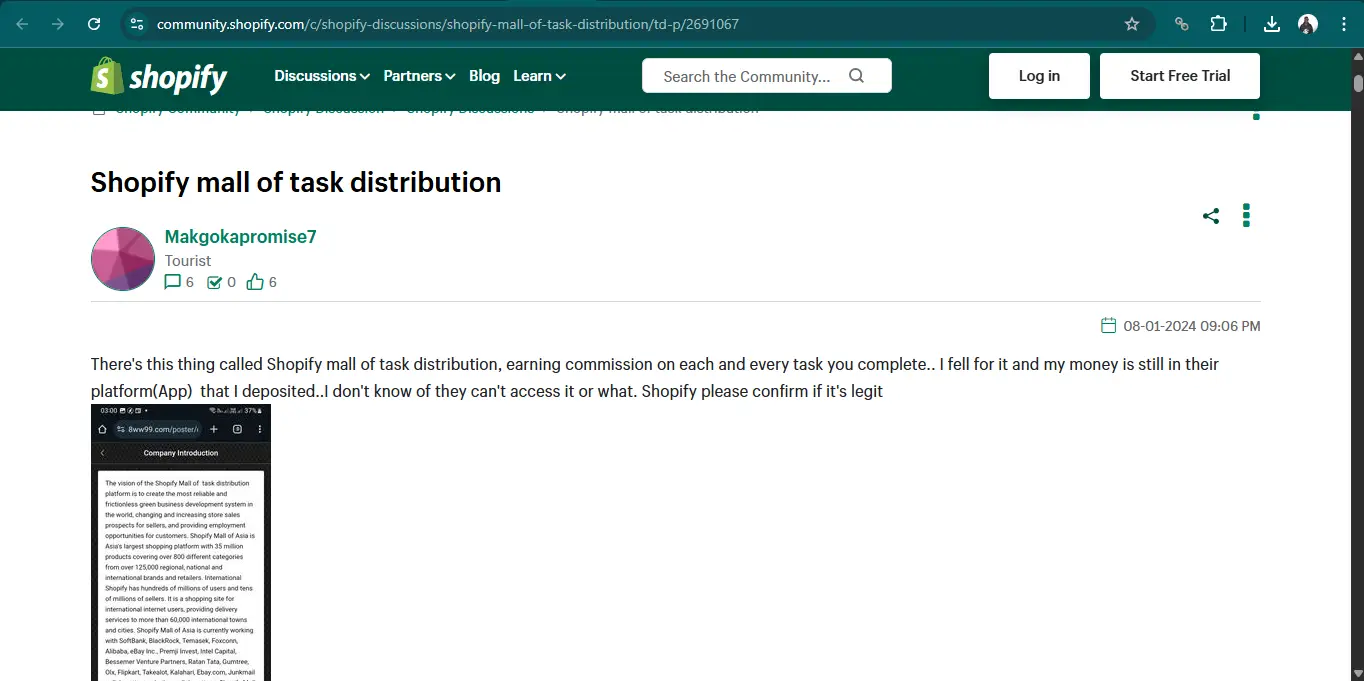
Task: Click the post timestamp 08-01-2024 09:06 PM
Action: (1192, 326)
